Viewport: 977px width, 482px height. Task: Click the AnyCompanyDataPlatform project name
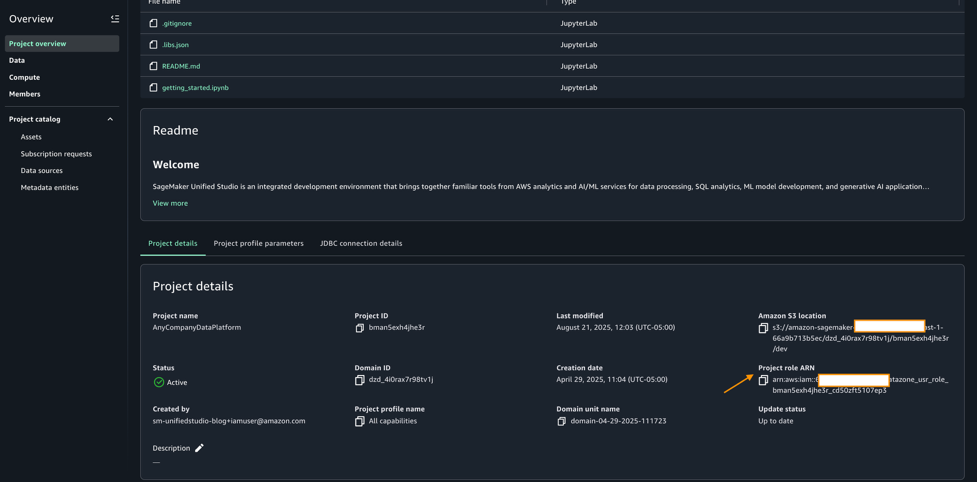coord(197,328)
